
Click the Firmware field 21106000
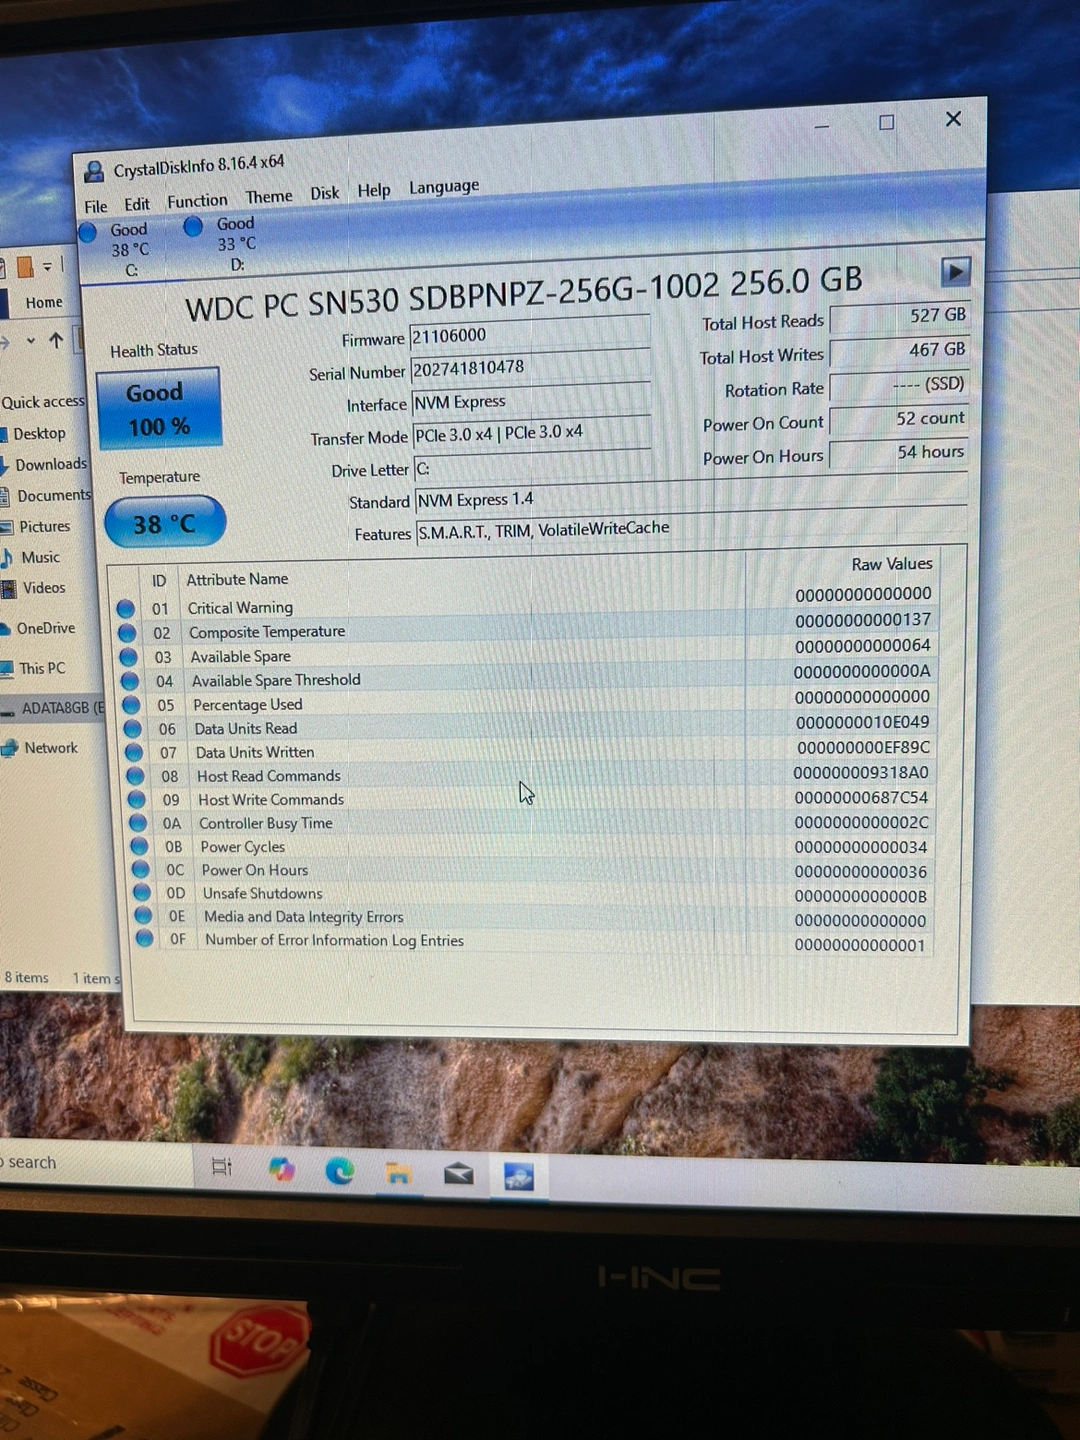529,334
